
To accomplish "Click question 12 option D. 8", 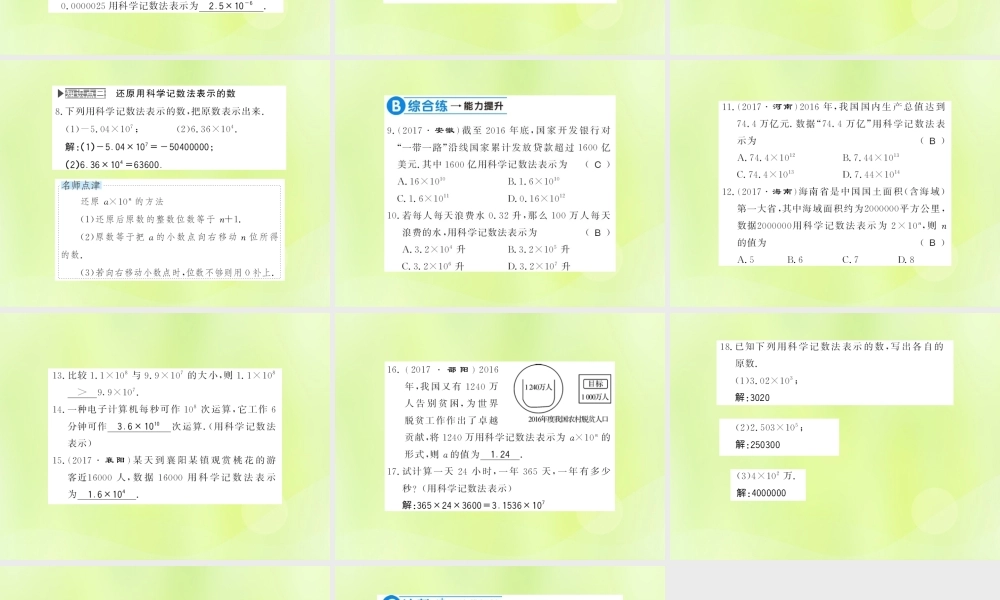I will tap(906, 260).
